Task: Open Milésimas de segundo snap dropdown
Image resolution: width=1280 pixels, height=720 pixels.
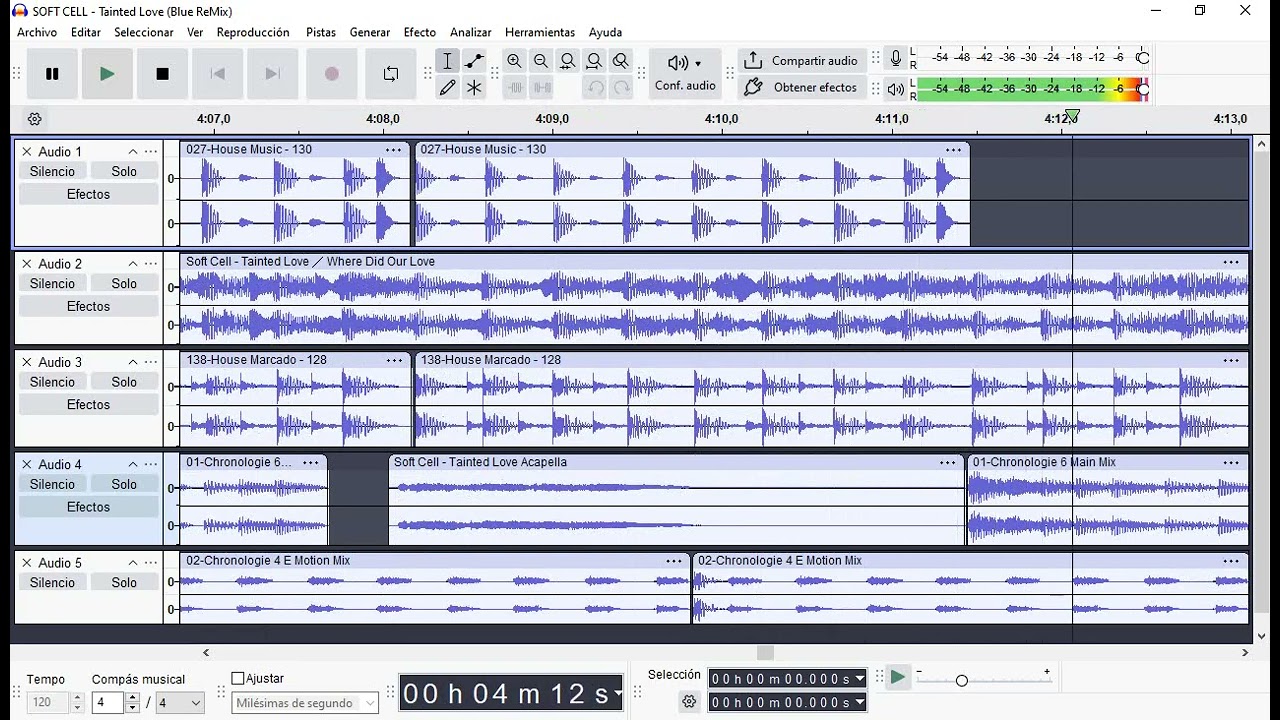Action: 305,703
